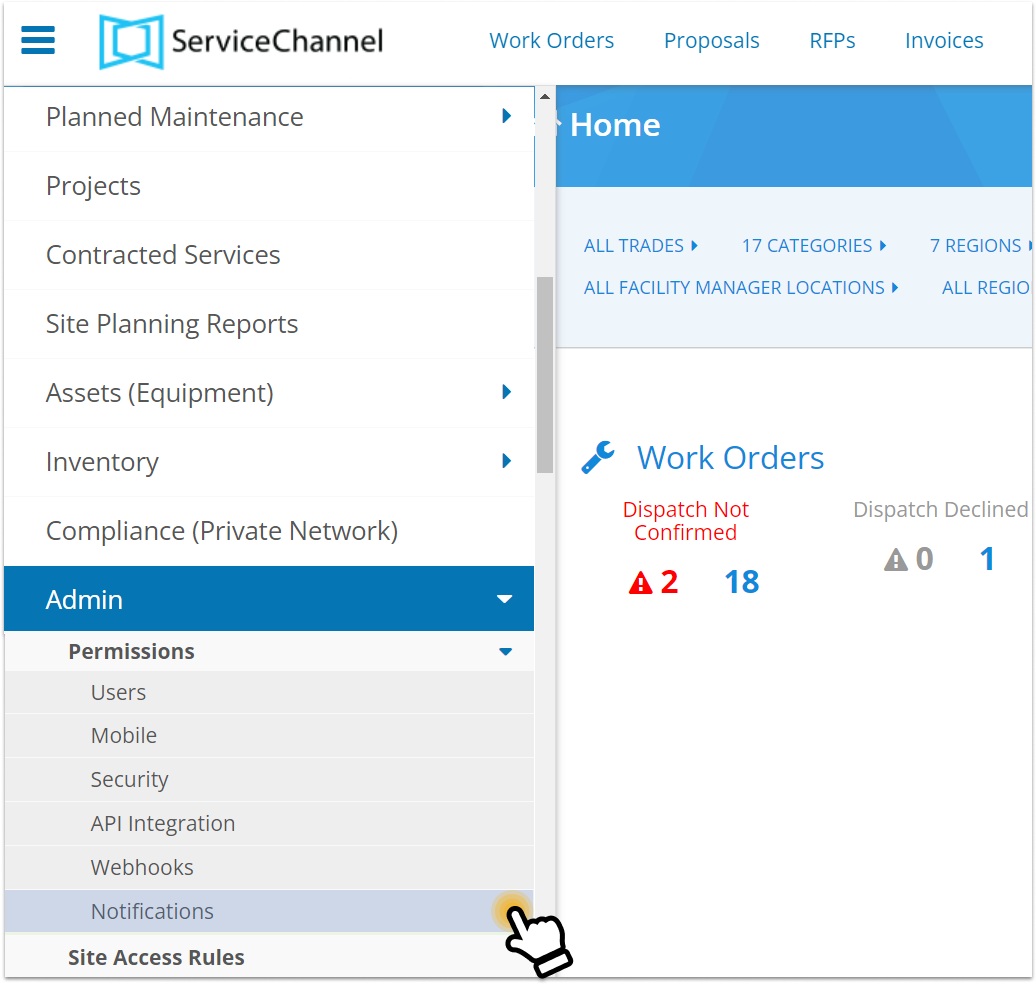
Task: Open Notifications under Permissions
Action: click(270, 911)
